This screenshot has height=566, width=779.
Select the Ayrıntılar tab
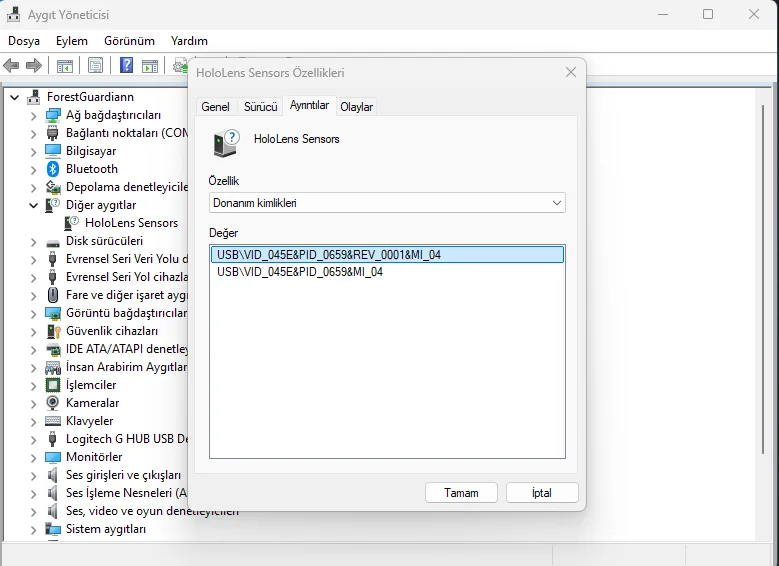(309, 105)
